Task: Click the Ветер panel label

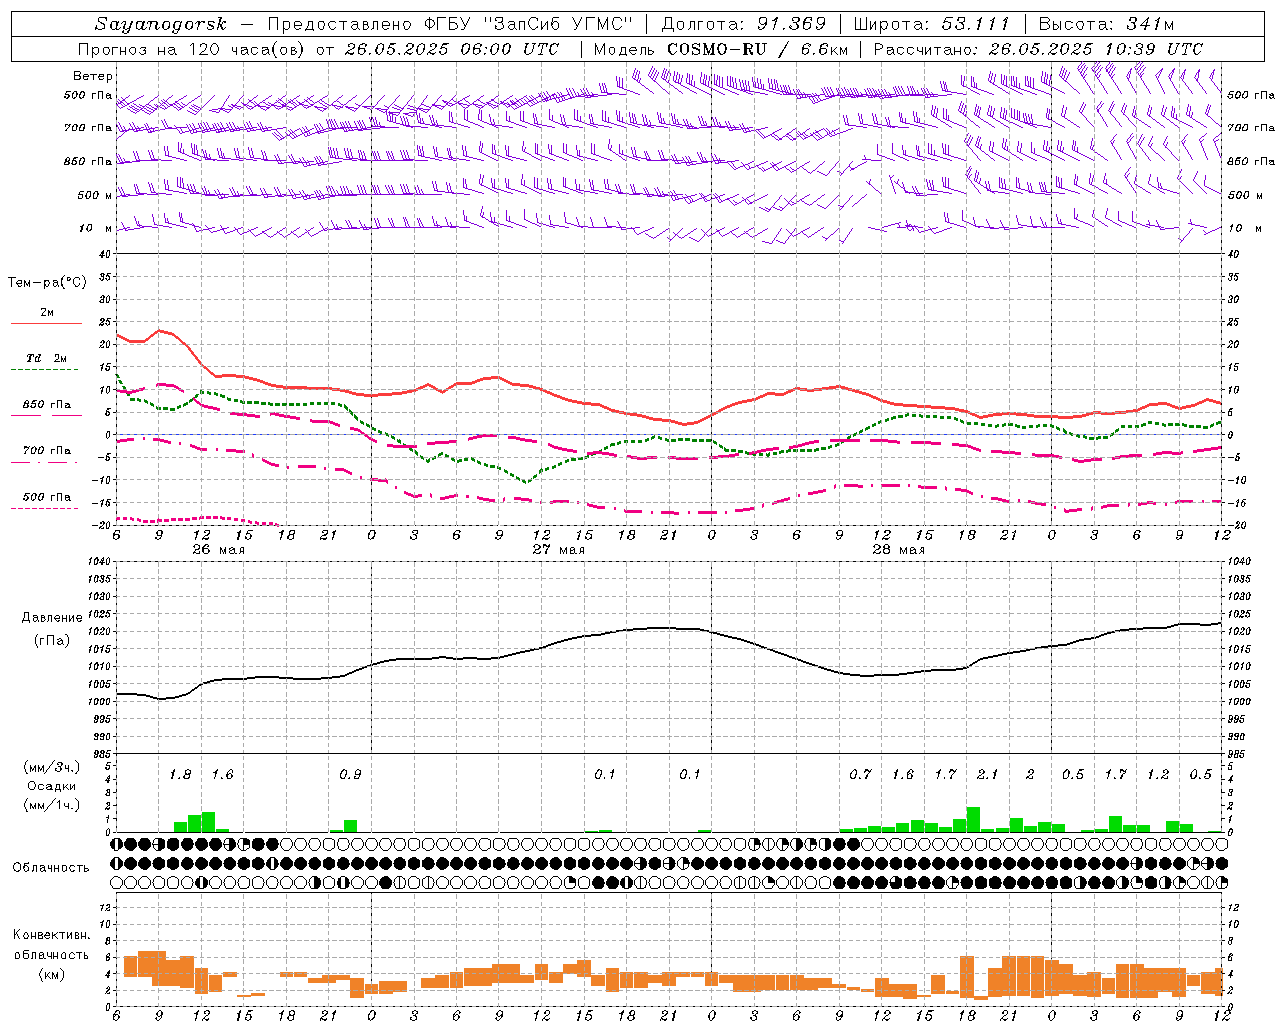Action: [92, 76]
